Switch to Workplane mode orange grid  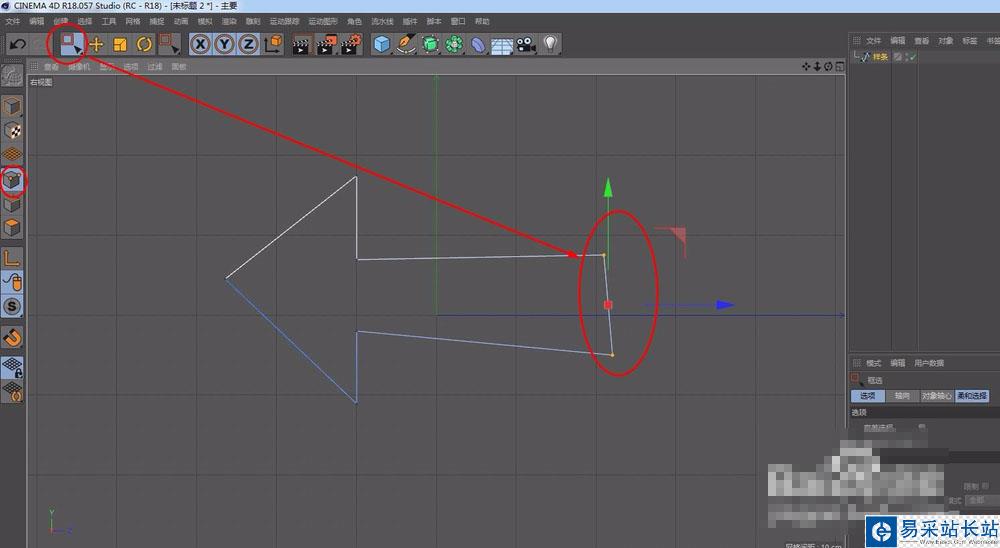[x=12, y=154]
